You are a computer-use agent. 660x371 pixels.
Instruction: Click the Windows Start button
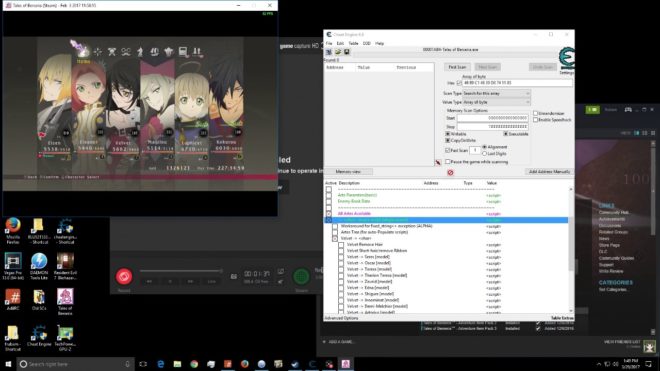pos(8,364)
